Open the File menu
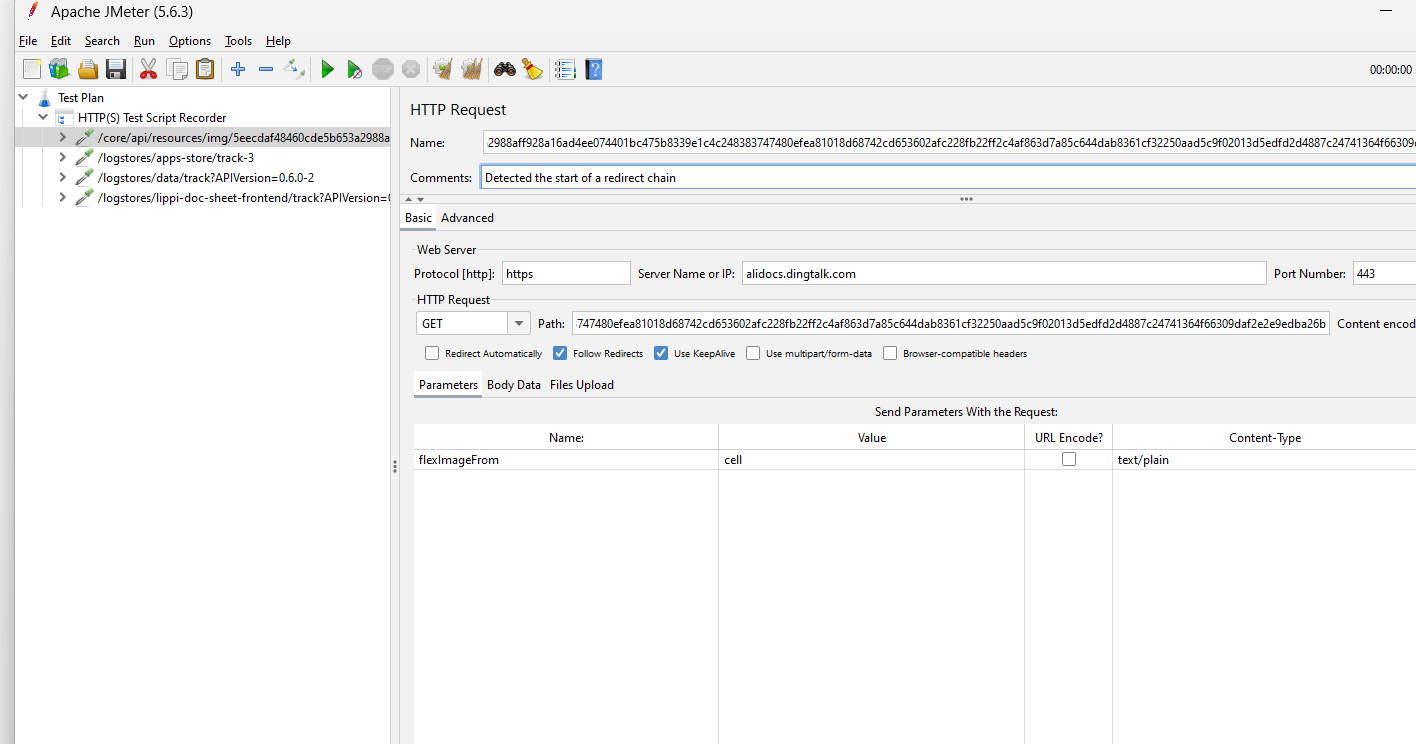This screenshot has height=744, width=1416. pyautogui.click(x=28, y=41)
